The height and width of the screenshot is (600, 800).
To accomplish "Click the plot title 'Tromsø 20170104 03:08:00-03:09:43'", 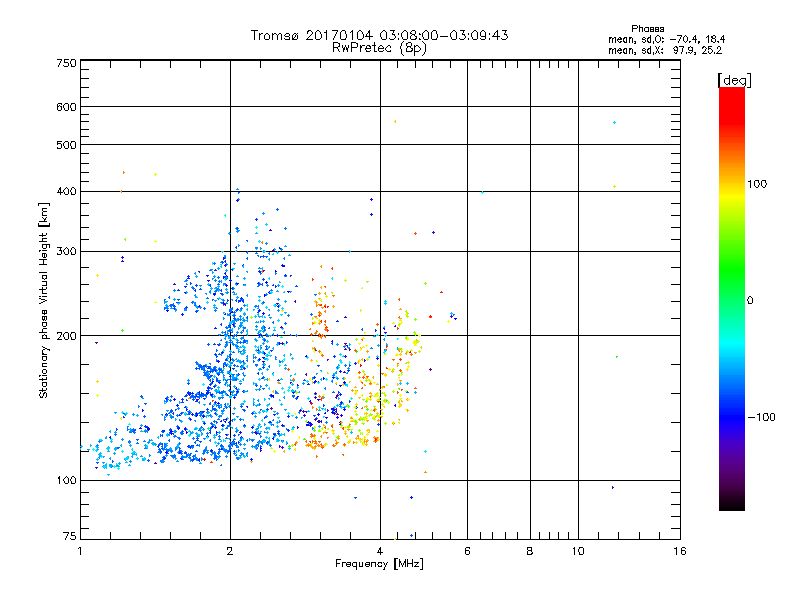I will click(x=380, y=35).
